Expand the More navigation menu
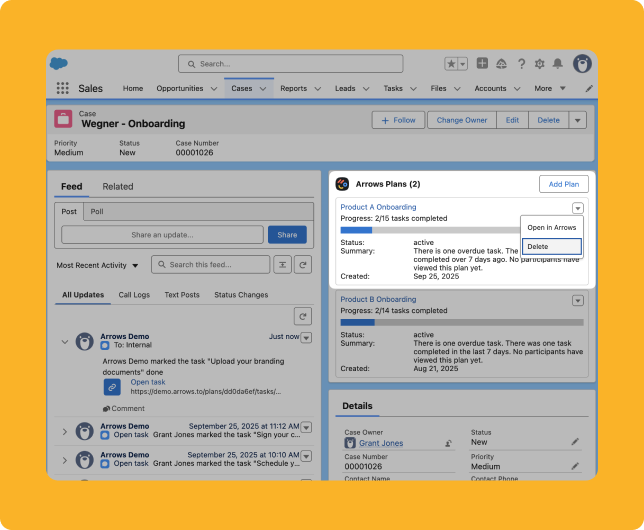The image size is (644, 530). [x=550, y=88]
